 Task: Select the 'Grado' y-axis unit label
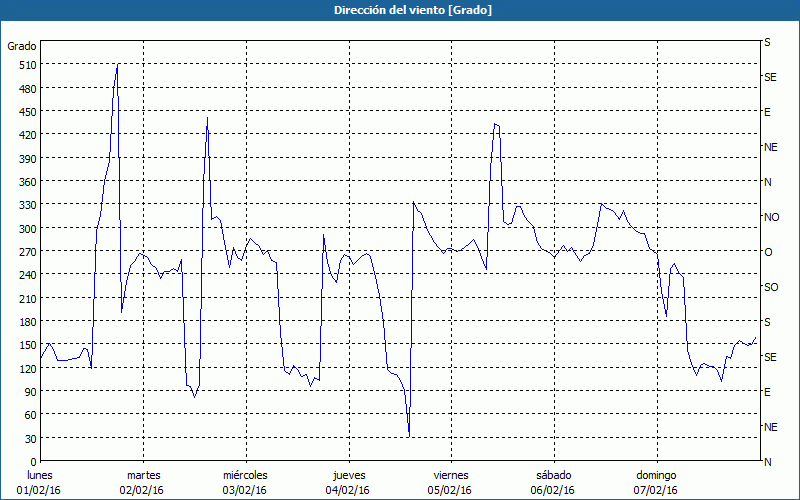(x=22, y=46)
